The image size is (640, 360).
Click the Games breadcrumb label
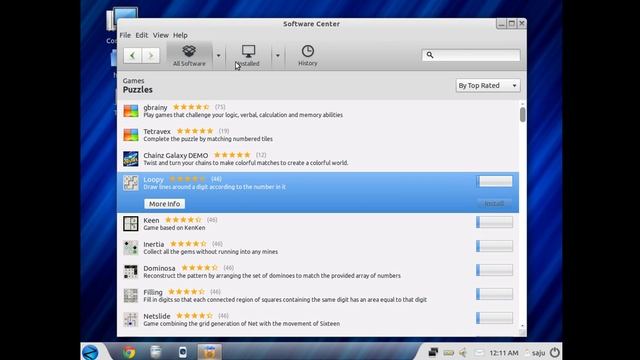coord(133,81)
